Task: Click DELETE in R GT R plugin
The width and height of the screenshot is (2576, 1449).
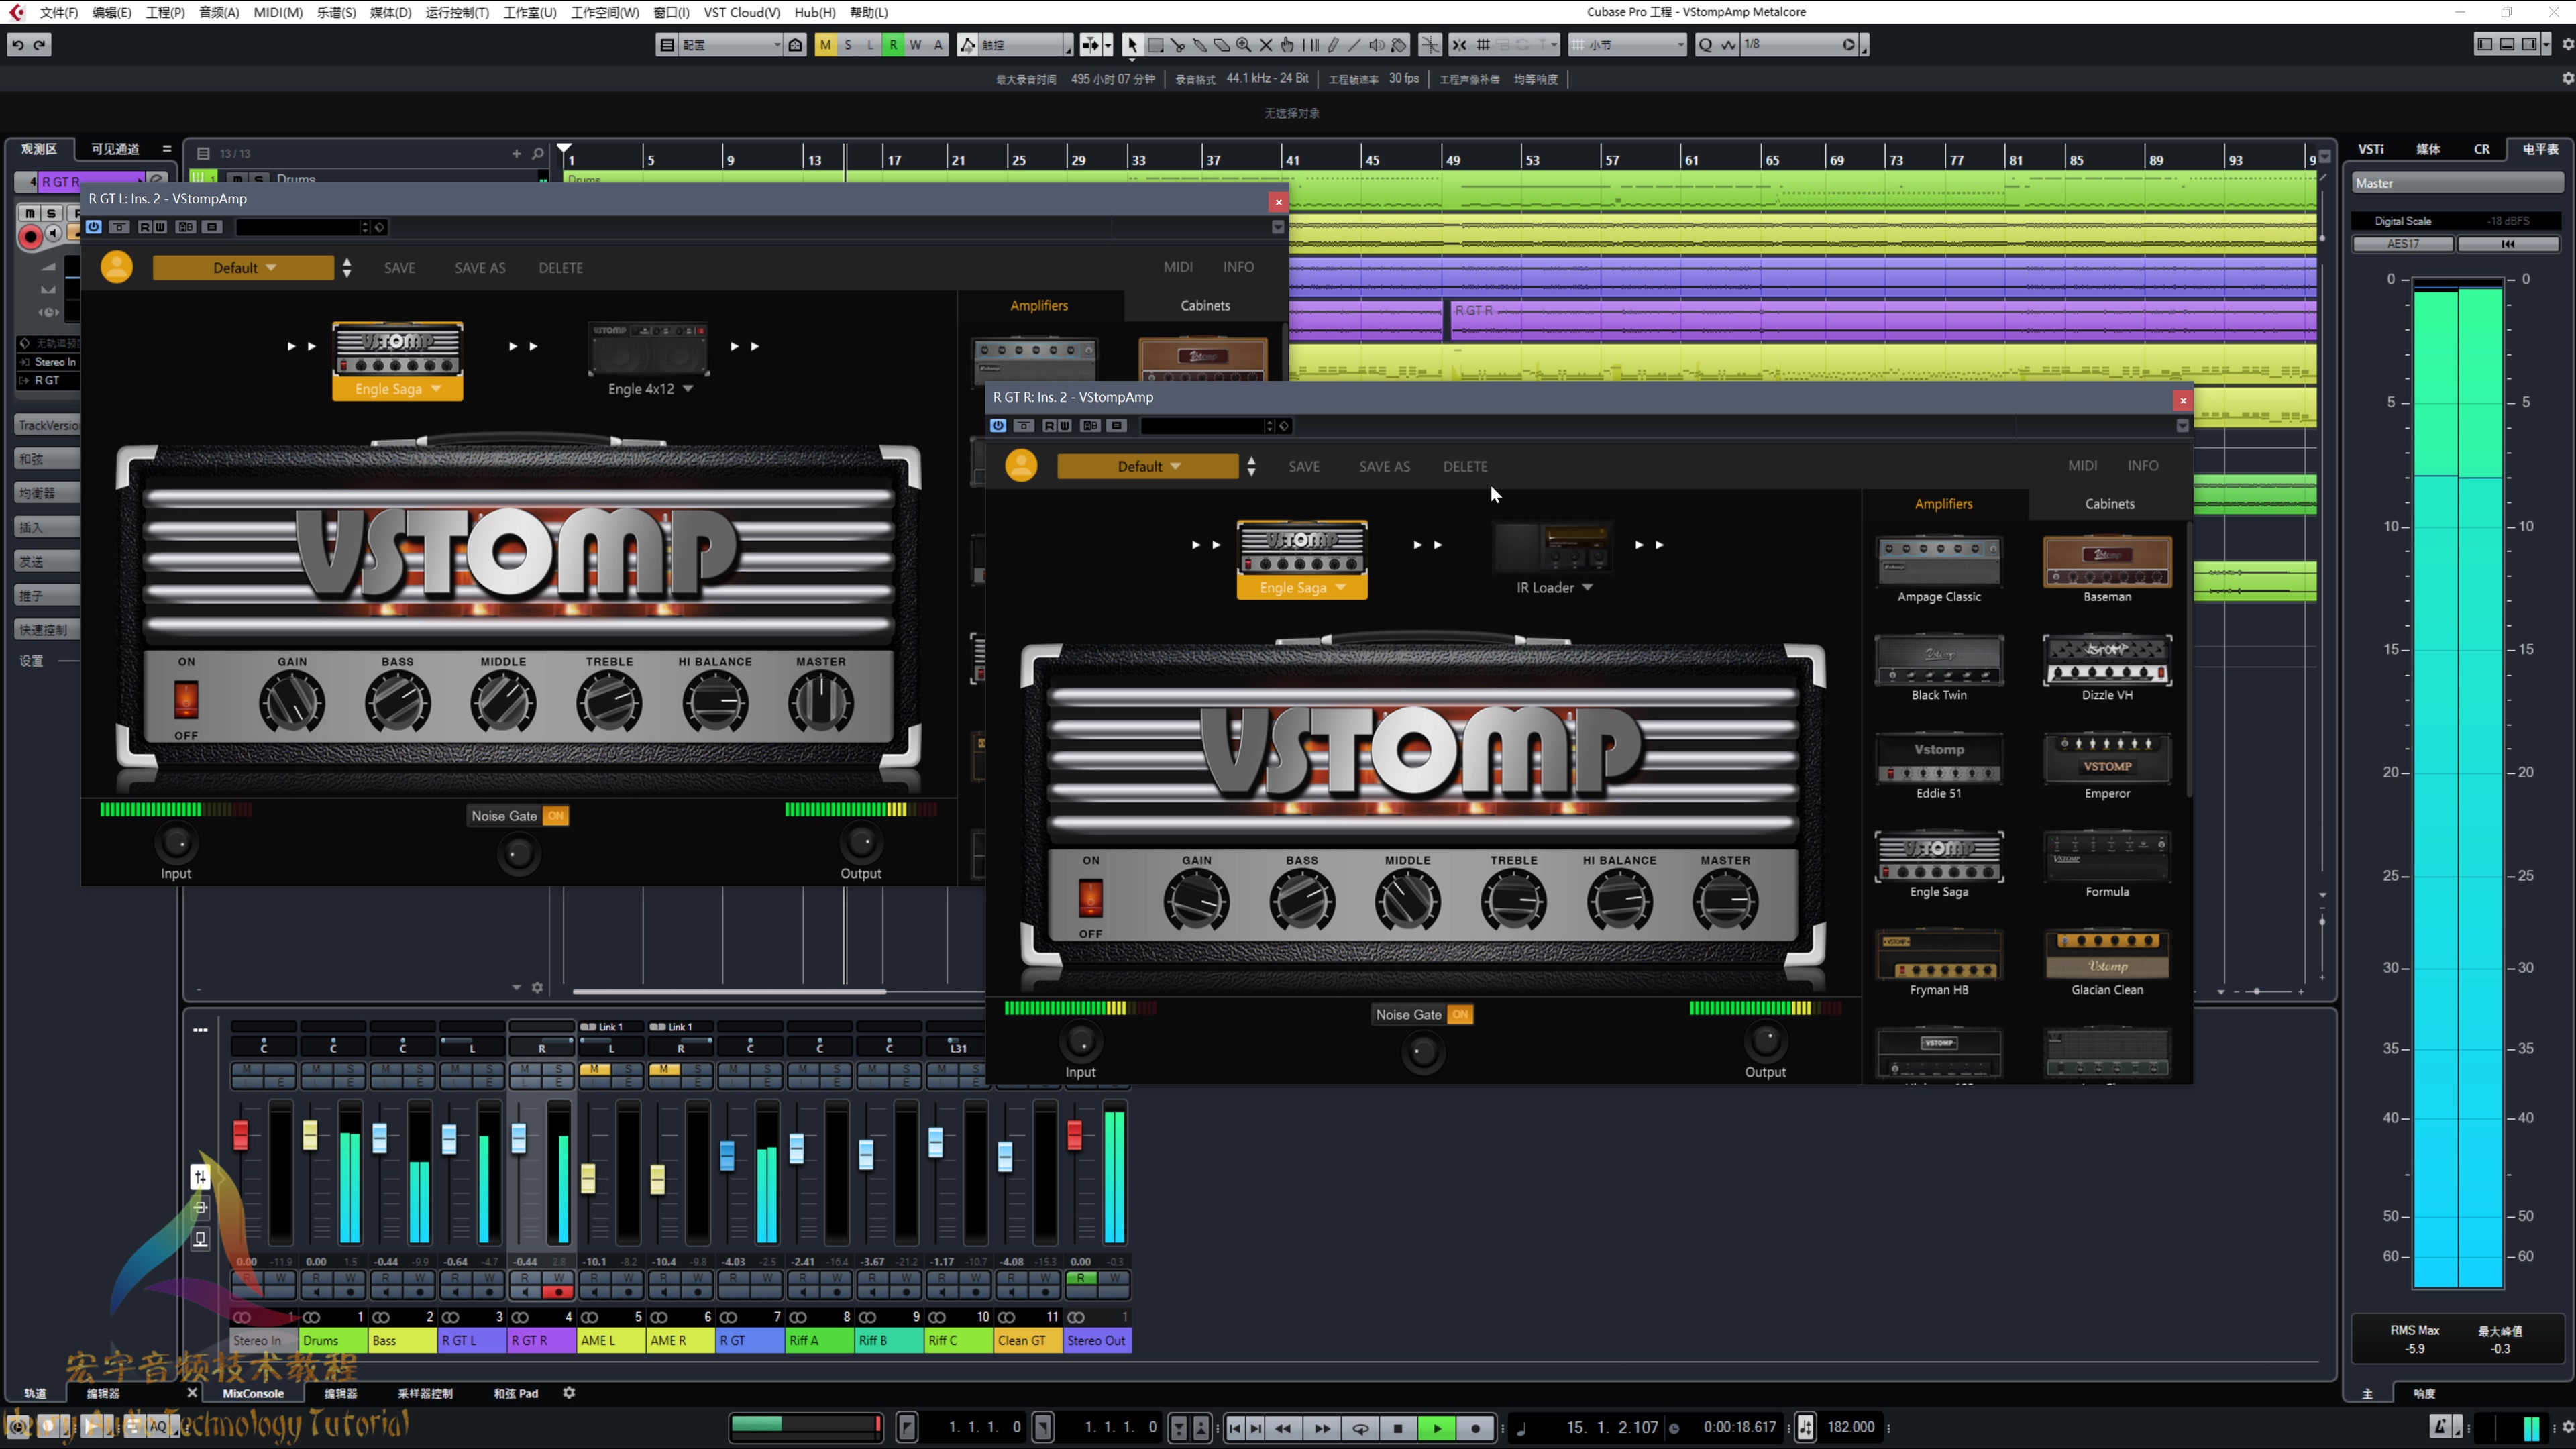Action: [x=1465, y=466]
